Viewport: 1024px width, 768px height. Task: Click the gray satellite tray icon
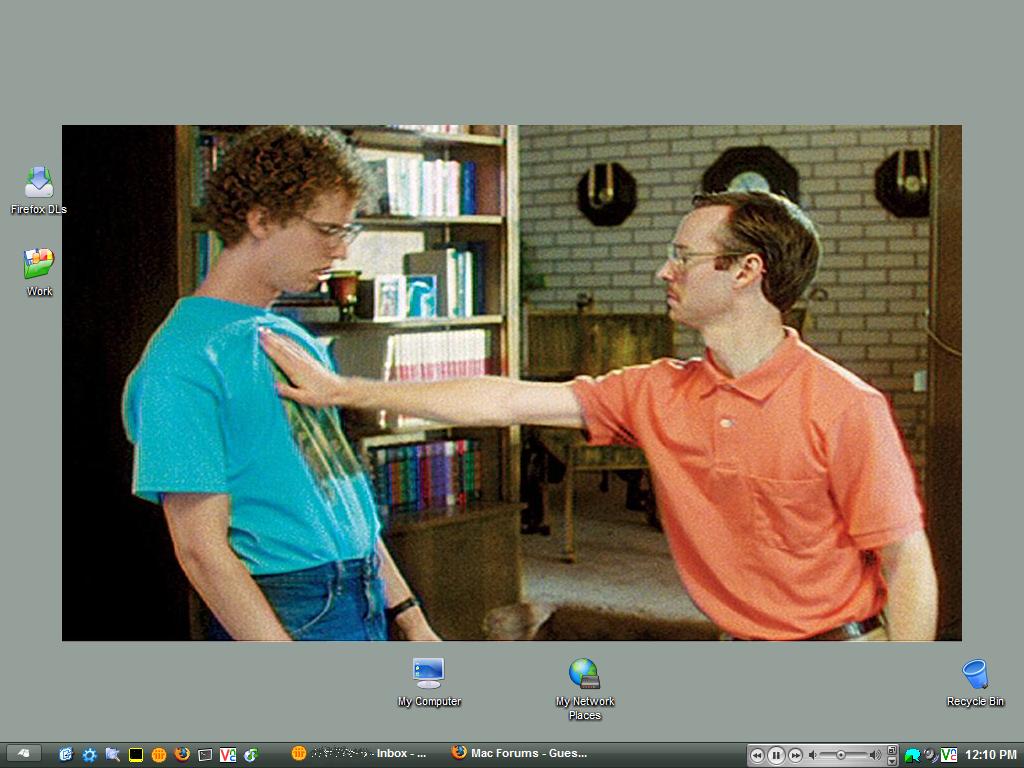931,755
